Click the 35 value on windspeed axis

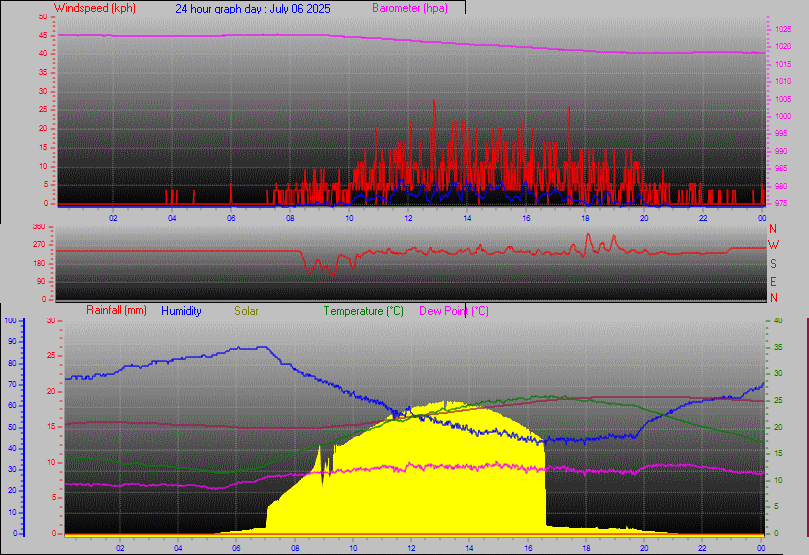point(43,73)
